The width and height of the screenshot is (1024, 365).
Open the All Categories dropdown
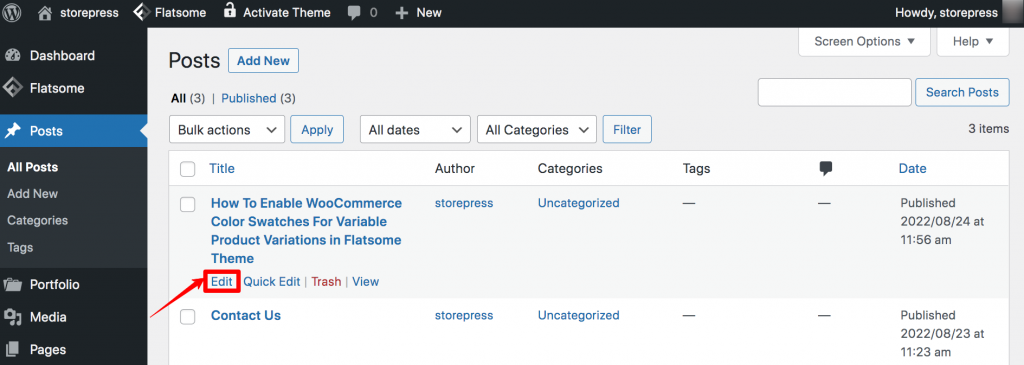tap(537, 130)
